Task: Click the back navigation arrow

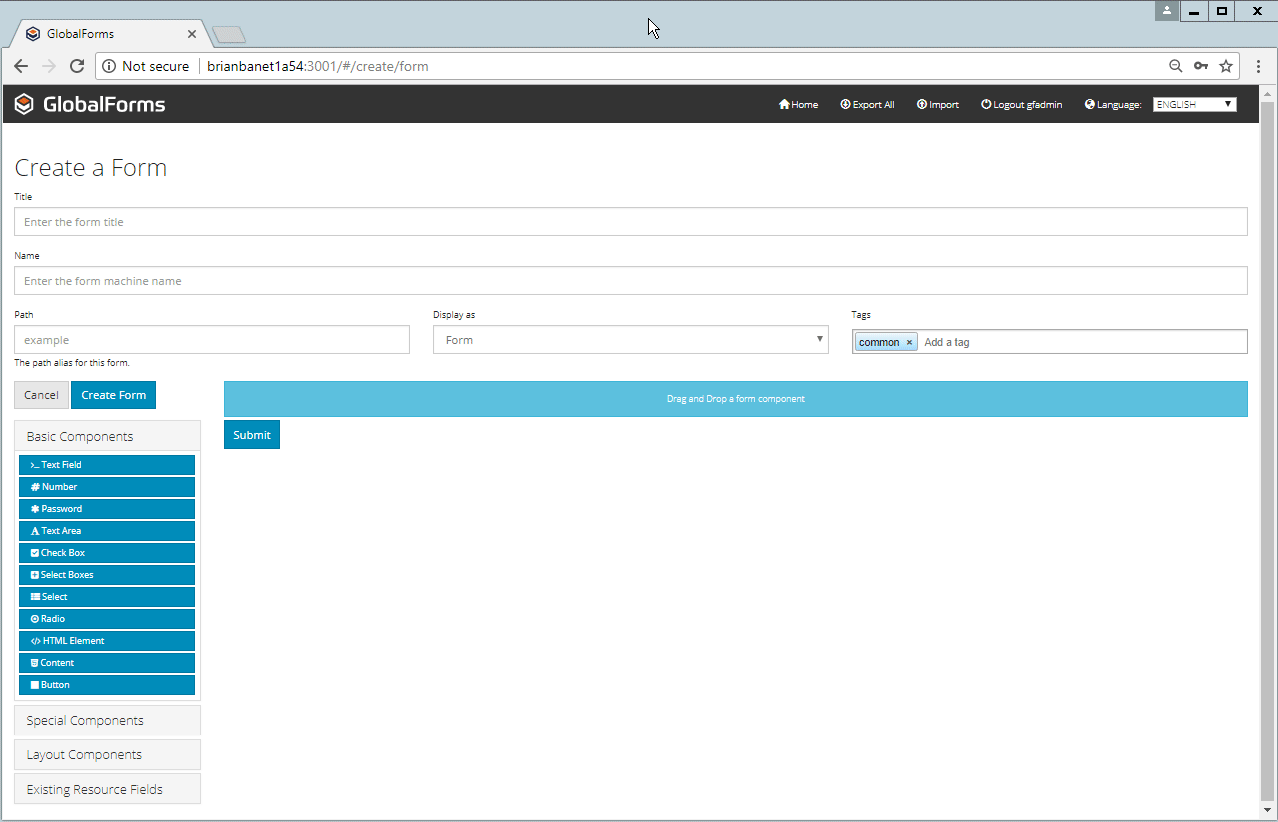Action: [21, 66]
